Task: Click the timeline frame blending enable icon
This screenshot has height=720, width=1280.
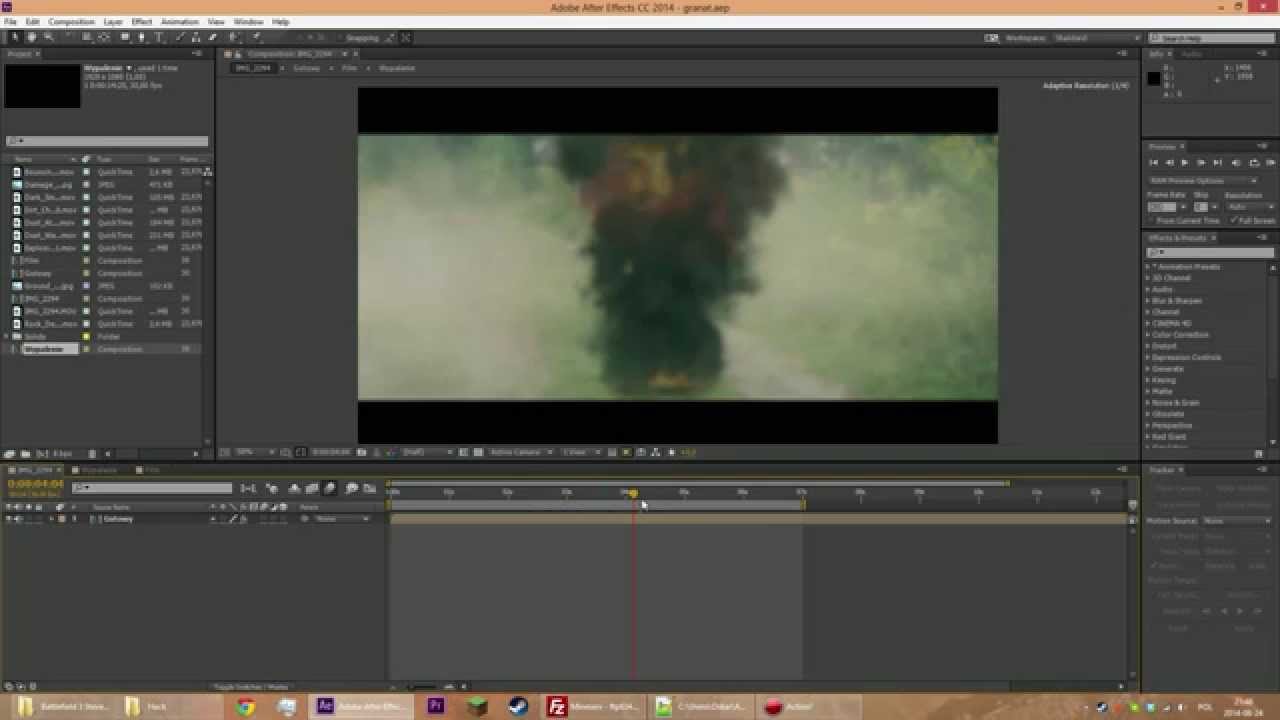Action: coord(312,488)
